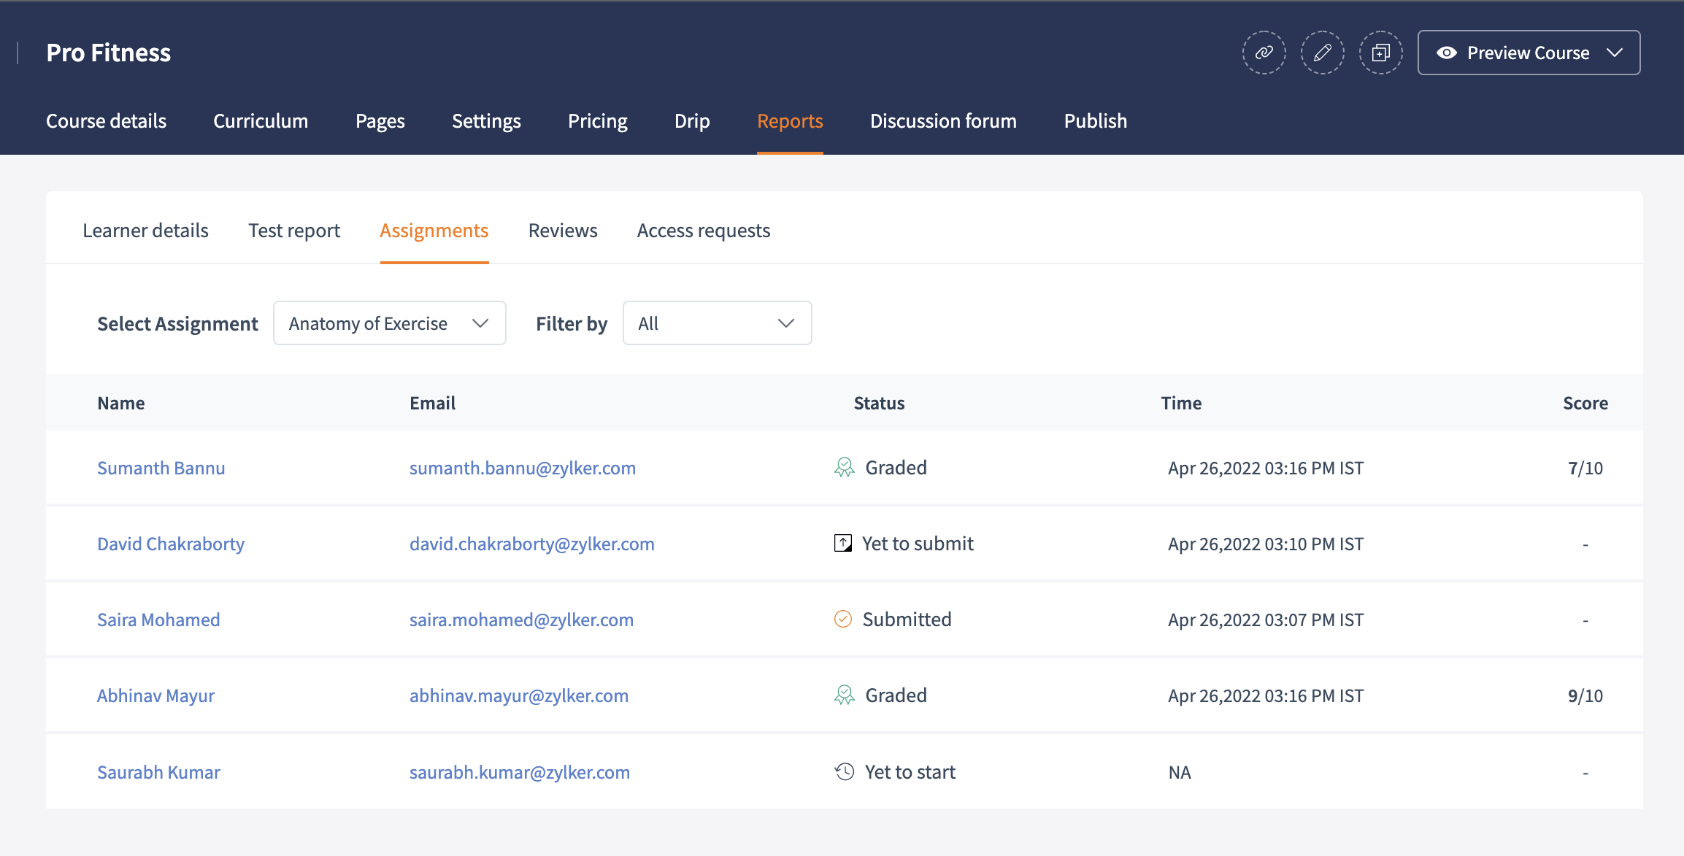Switch to the Curriculum tab

click(x=260, y=121)
